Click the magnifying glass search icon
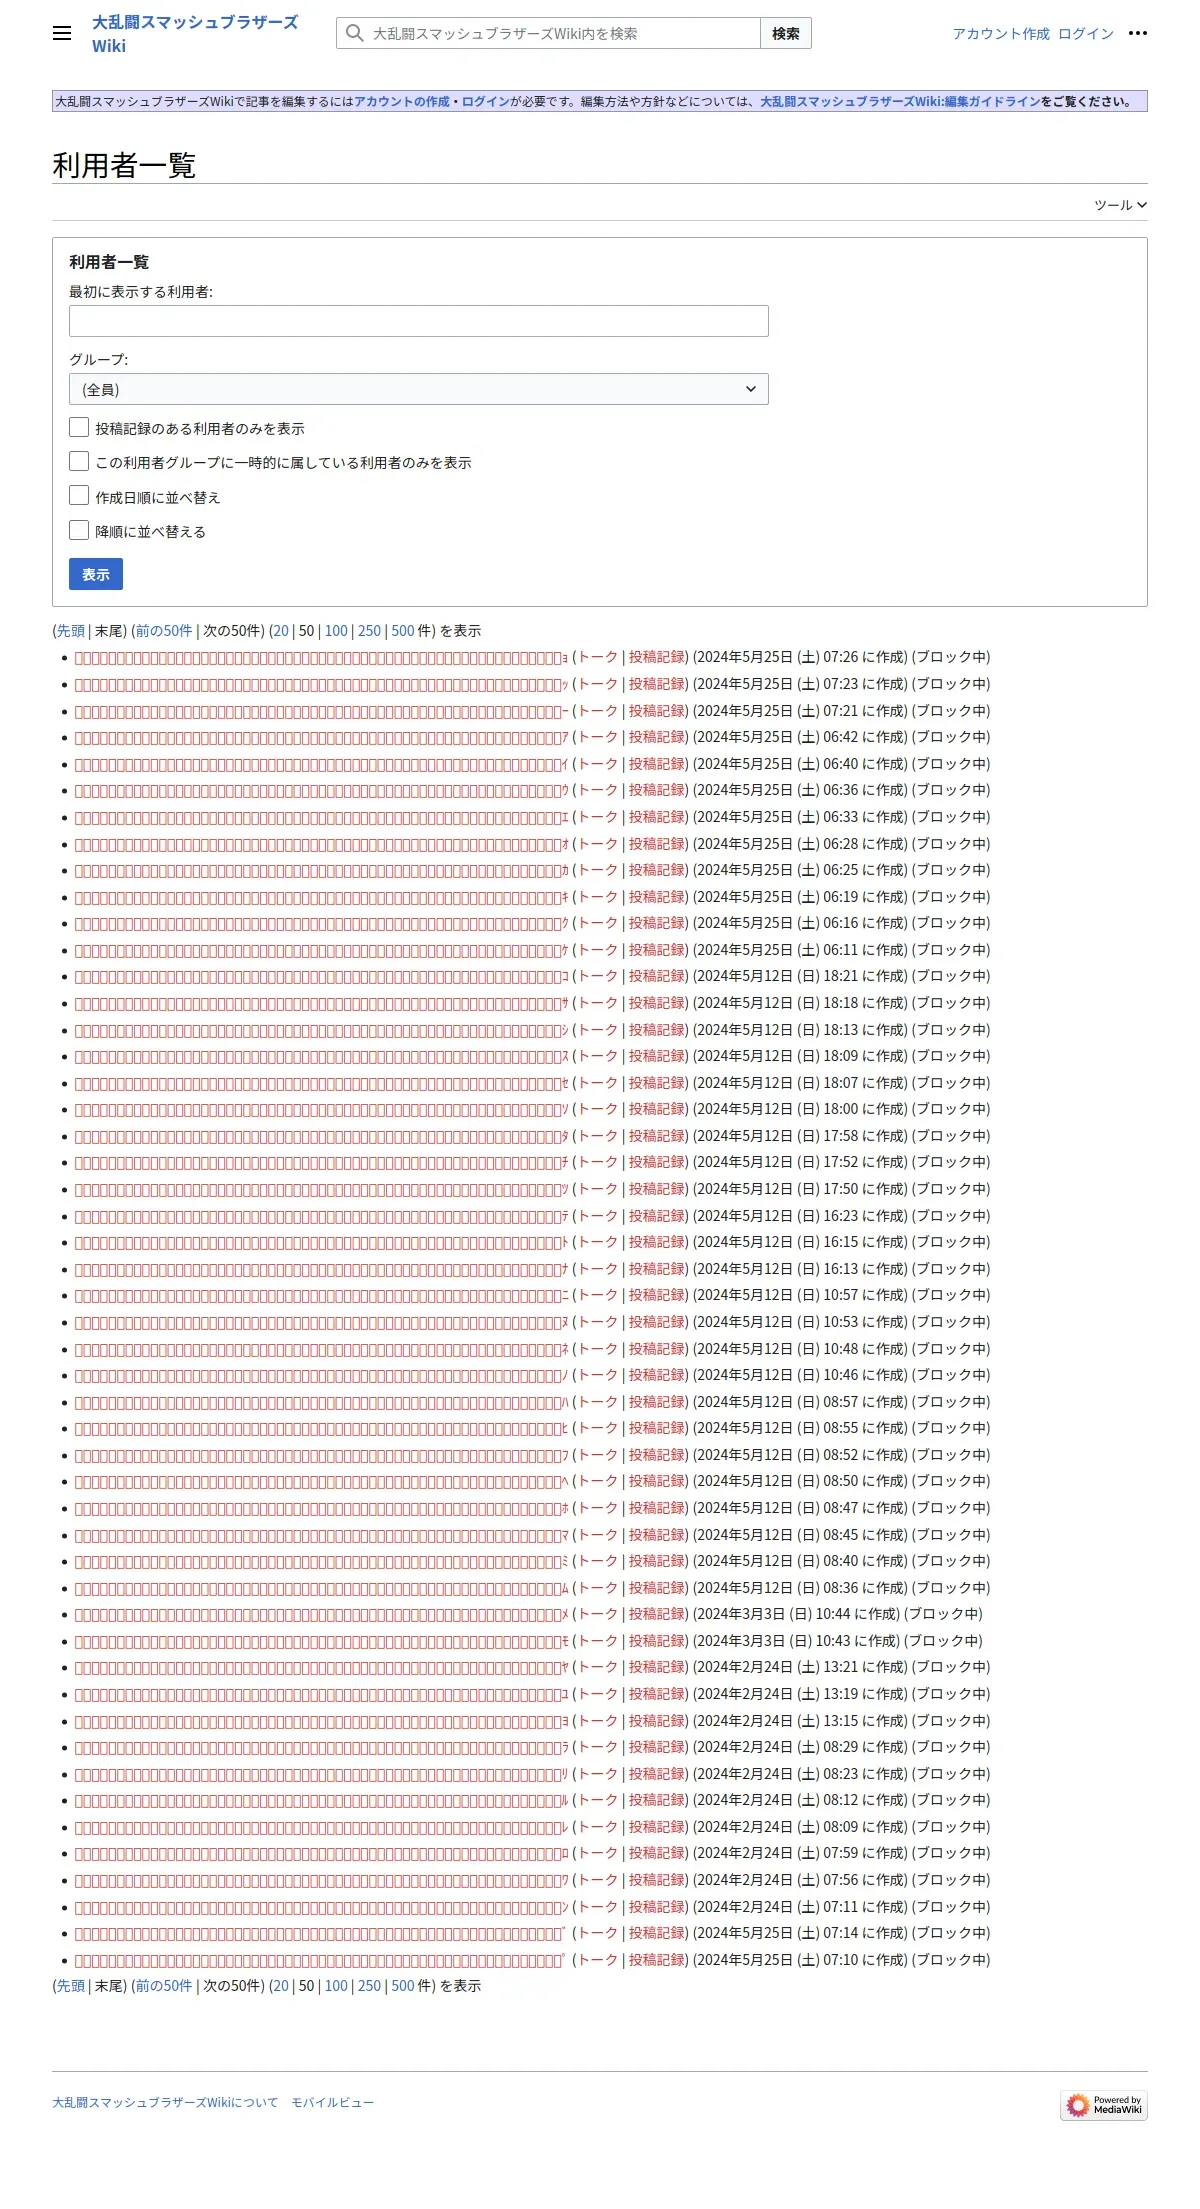Image resolution: width=1200 pixels, height=2209 pixels. [354, 33]
